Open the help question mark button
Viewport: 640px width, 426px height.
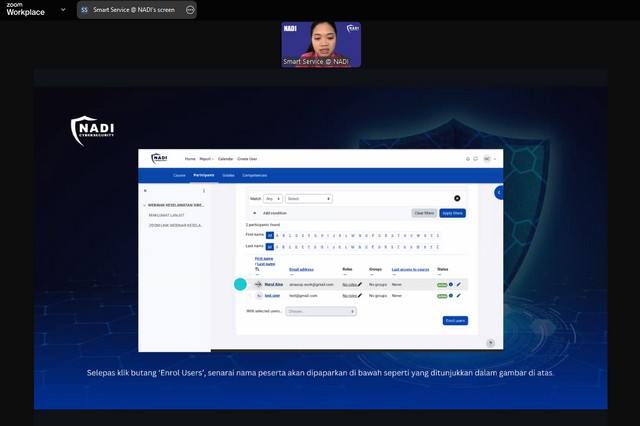pos(490,343)
